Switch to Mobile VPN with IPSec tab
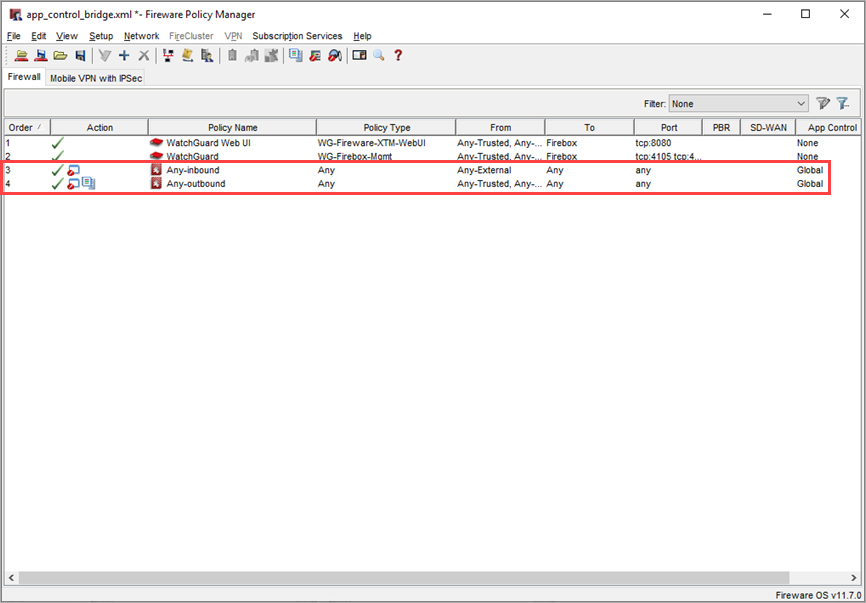The image size is (866, 603). [96, 78]
